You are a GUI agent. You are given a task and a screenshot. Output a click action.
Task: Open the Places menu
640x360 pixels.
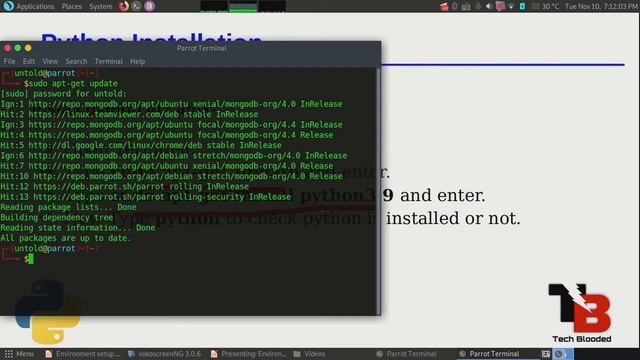(x=71, y=7)
